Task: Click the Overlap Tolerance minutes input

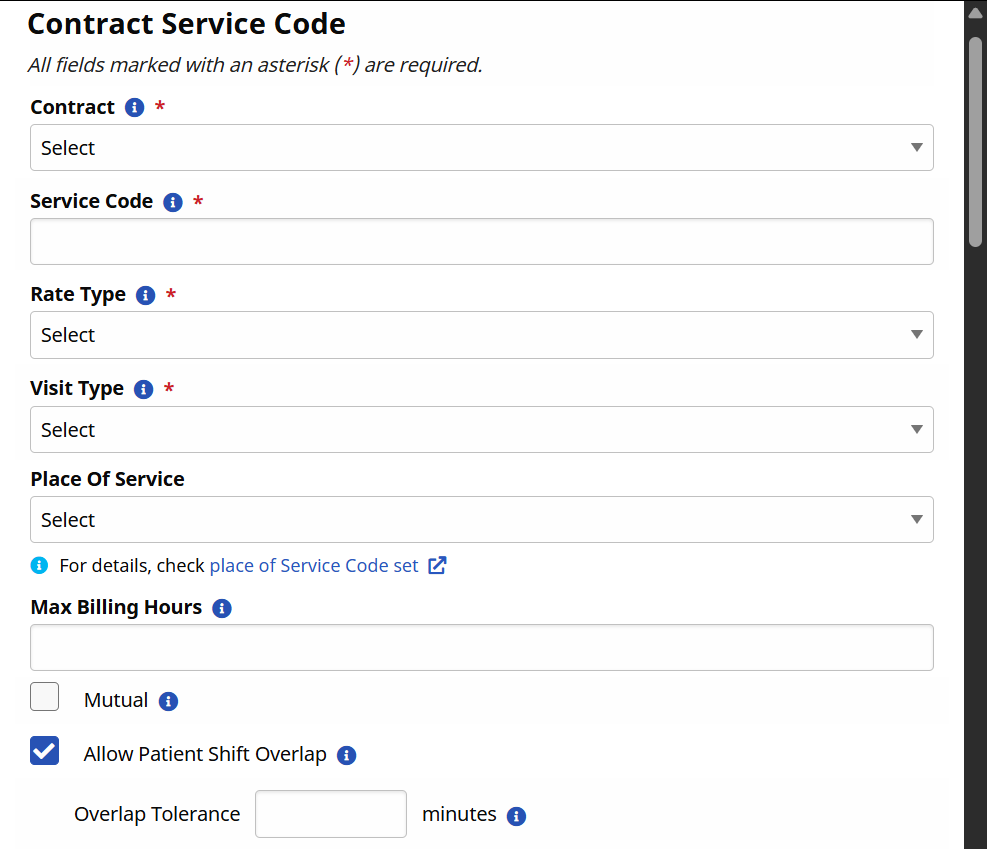Action: (331, 814)
